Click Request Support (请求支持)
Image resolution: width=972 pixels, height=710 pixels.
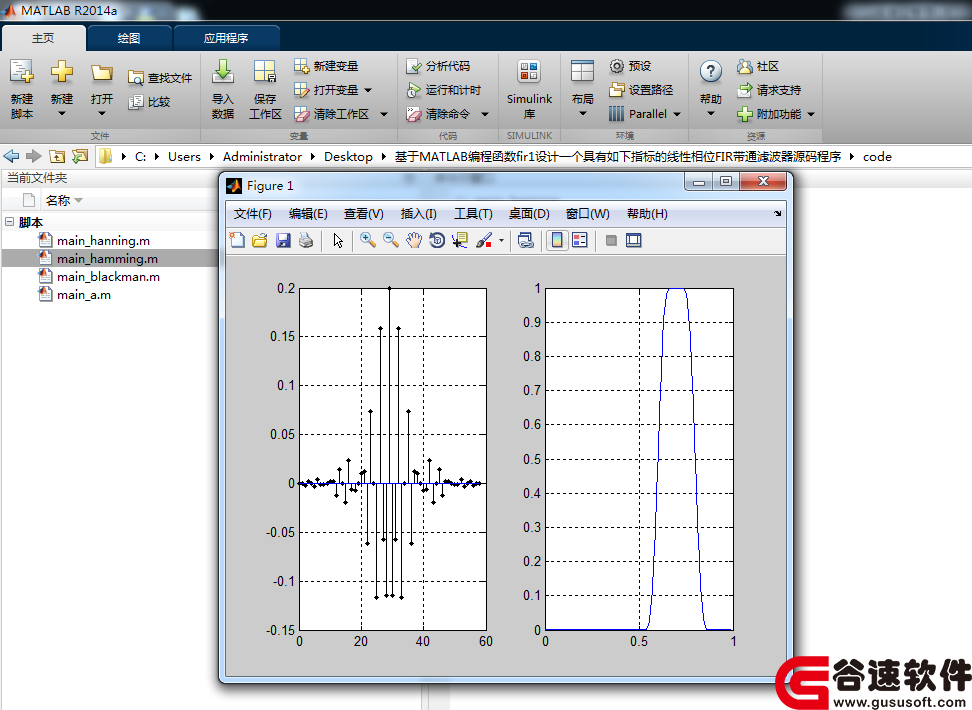[769, 91]
